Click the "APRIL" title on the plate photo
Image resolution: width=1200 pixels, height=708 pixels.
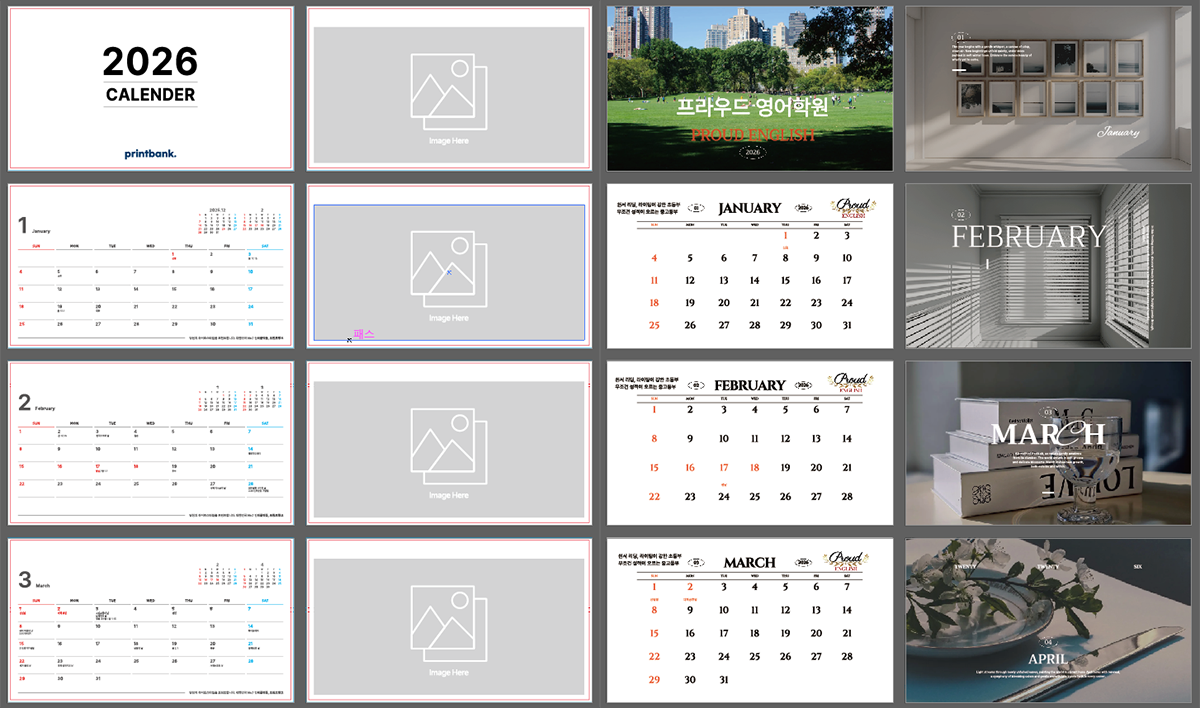[x=1048, y=659]
